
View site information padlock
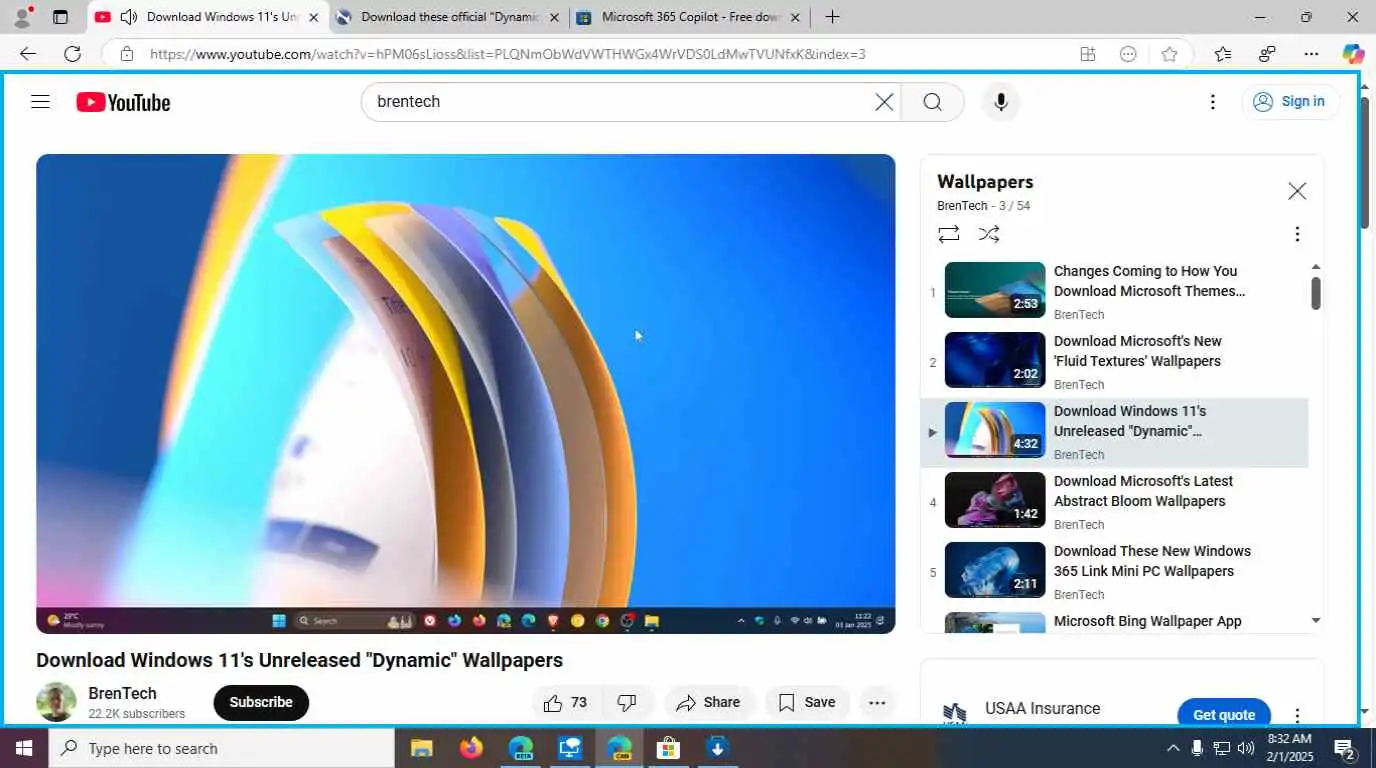coord(126,54)
